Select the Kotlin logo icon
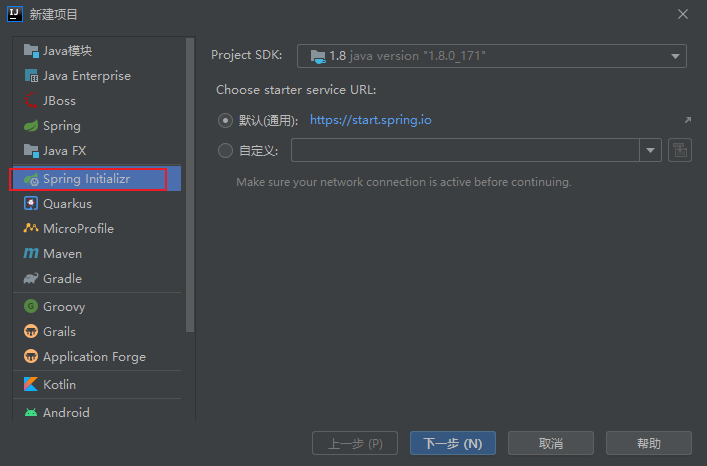 coord(31,384)
